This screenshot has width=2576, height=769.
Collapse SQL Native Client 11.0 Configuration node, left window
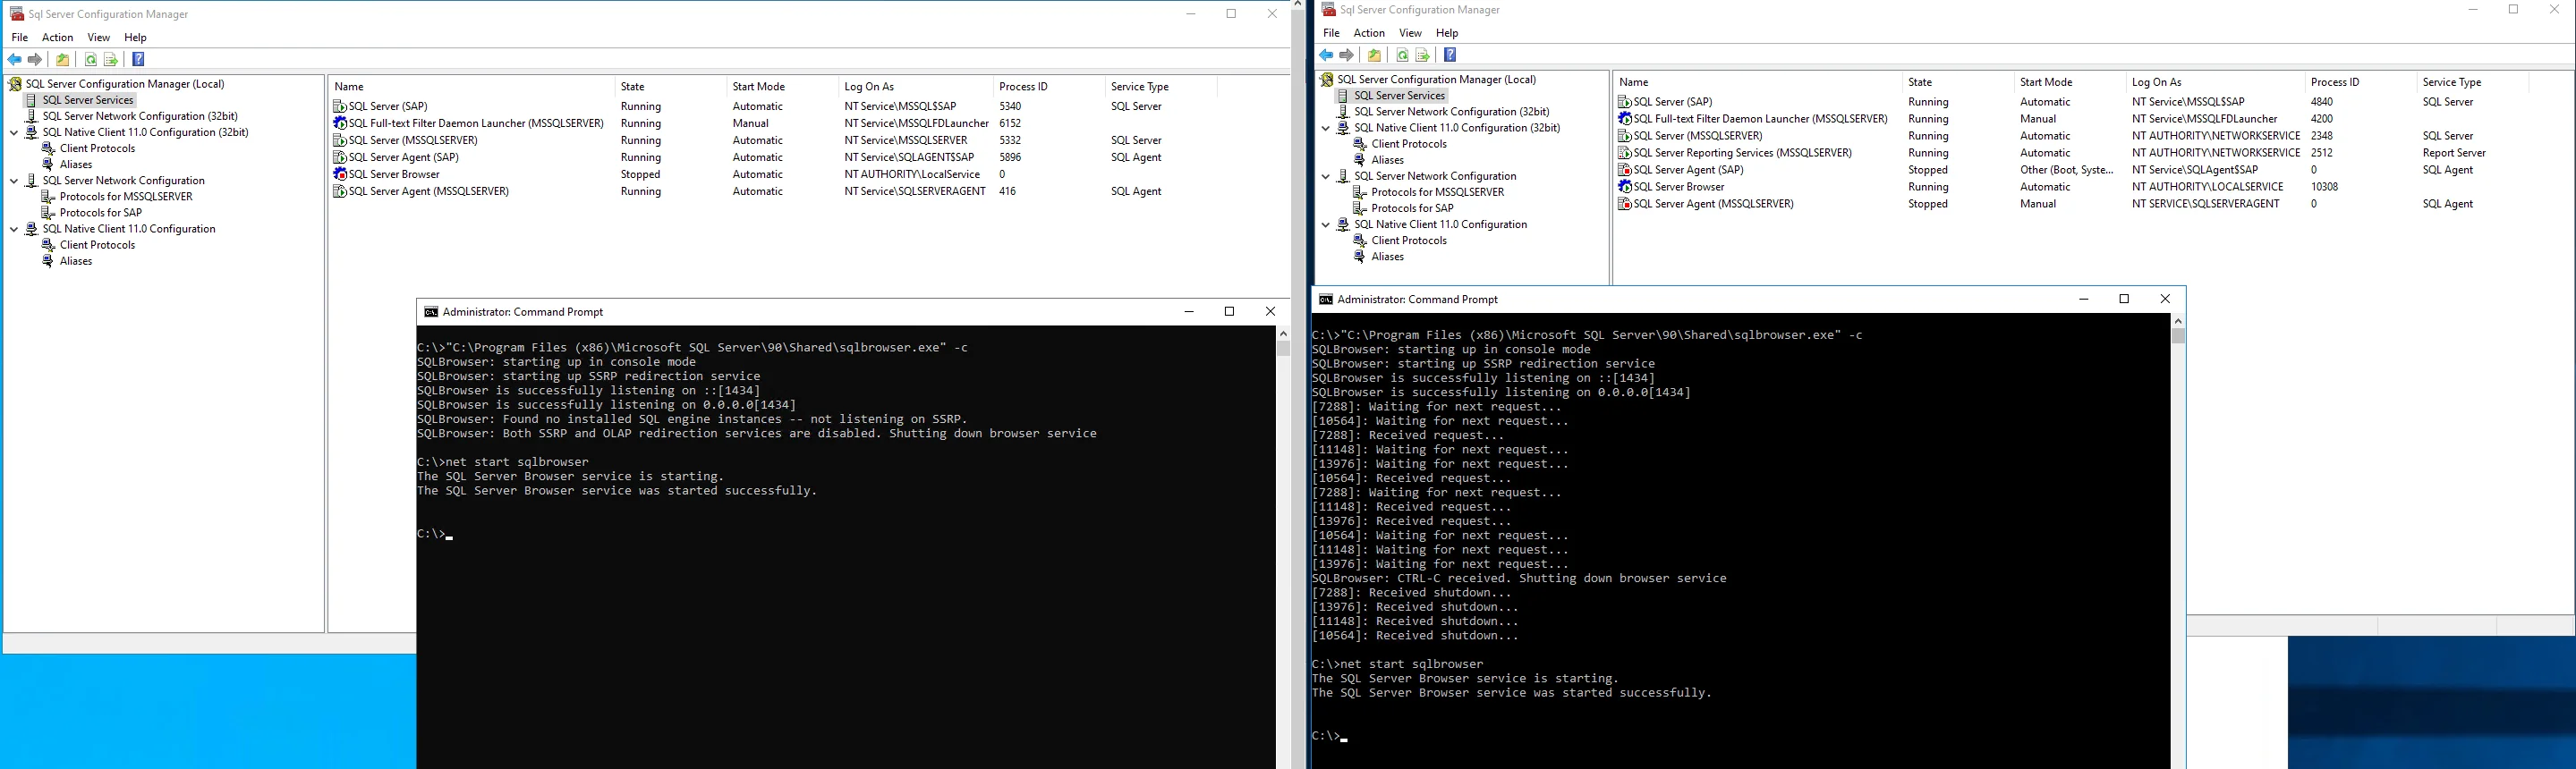tap(14, 229)
